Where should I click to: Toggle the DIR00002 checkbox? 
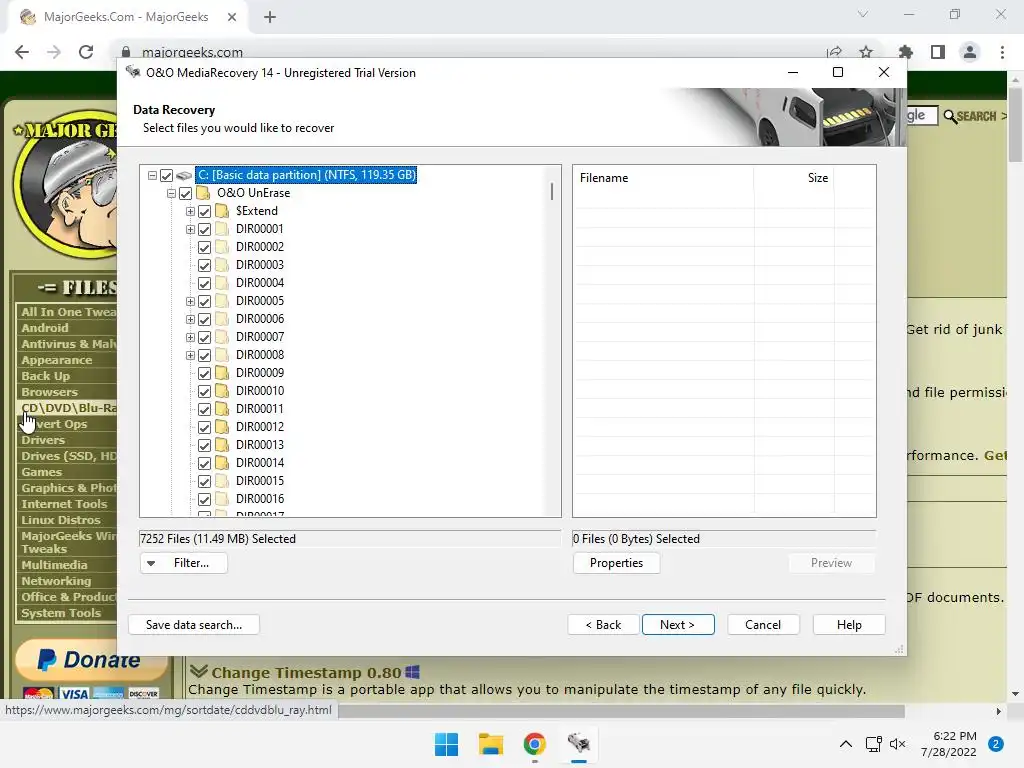click(204, 248)
